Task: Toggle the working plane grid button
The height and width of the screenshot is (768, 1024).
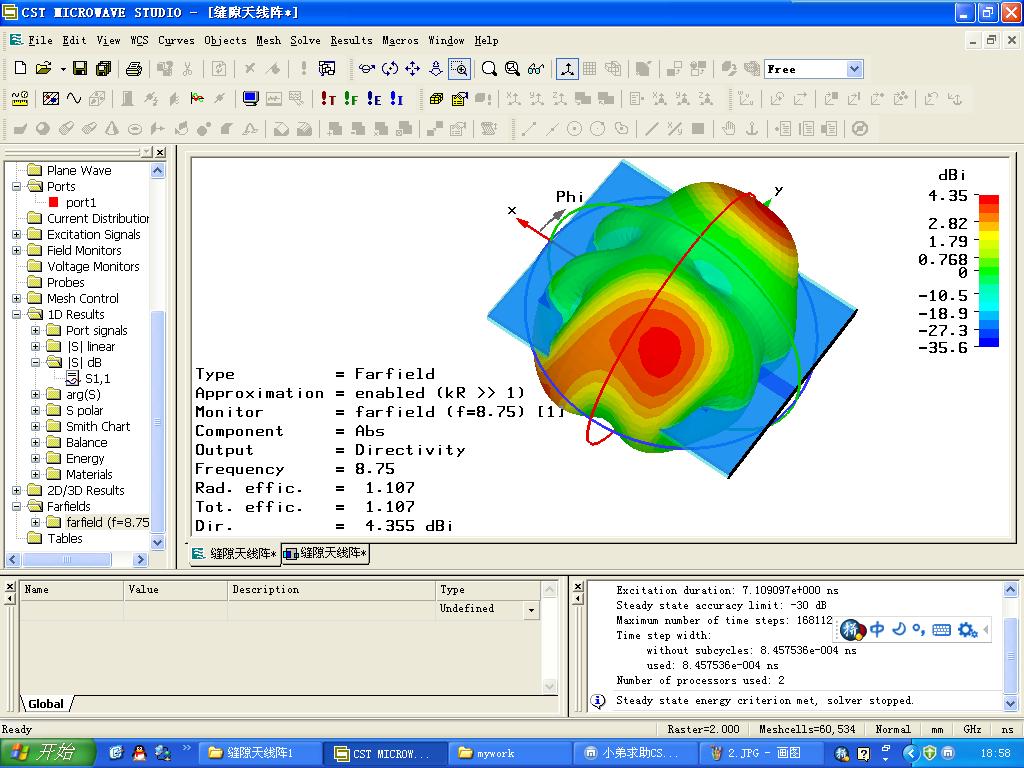Action: [x=590, y=68]
